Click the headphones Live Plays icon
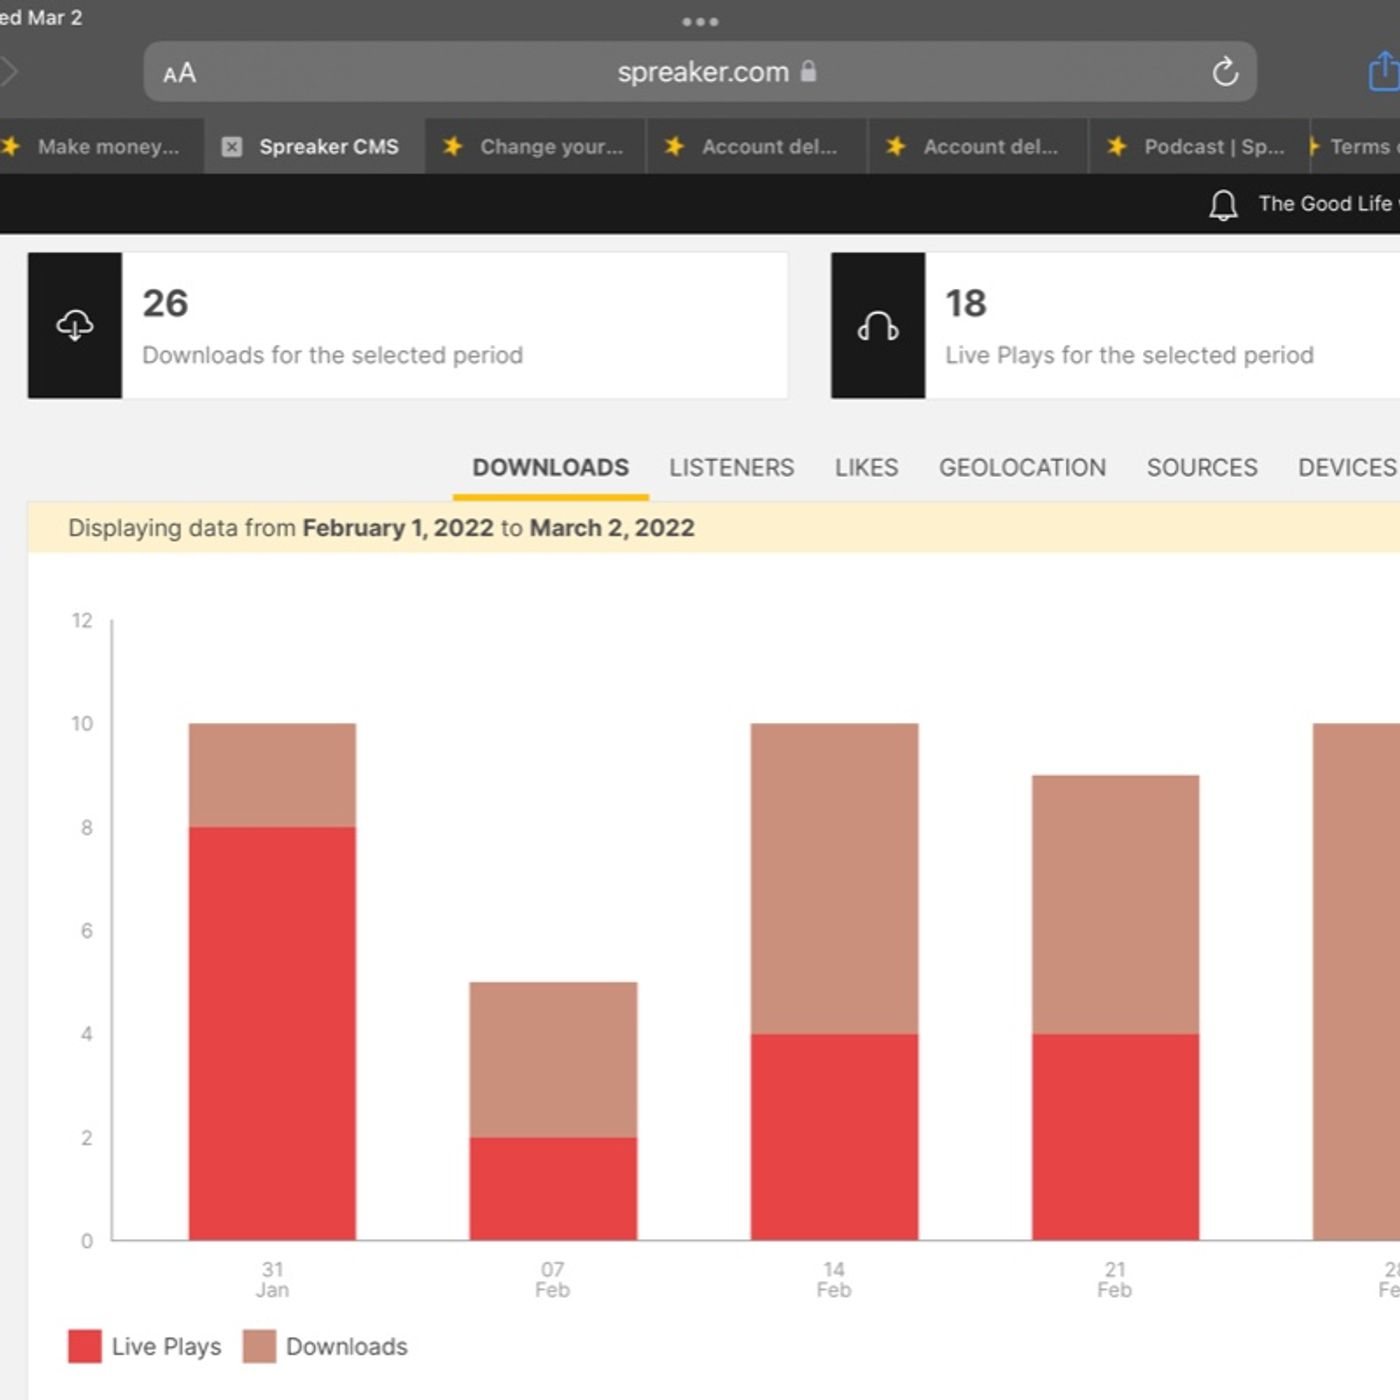Image resolution: width=1400 pixels, height=1400 pixels. point(878,325)
